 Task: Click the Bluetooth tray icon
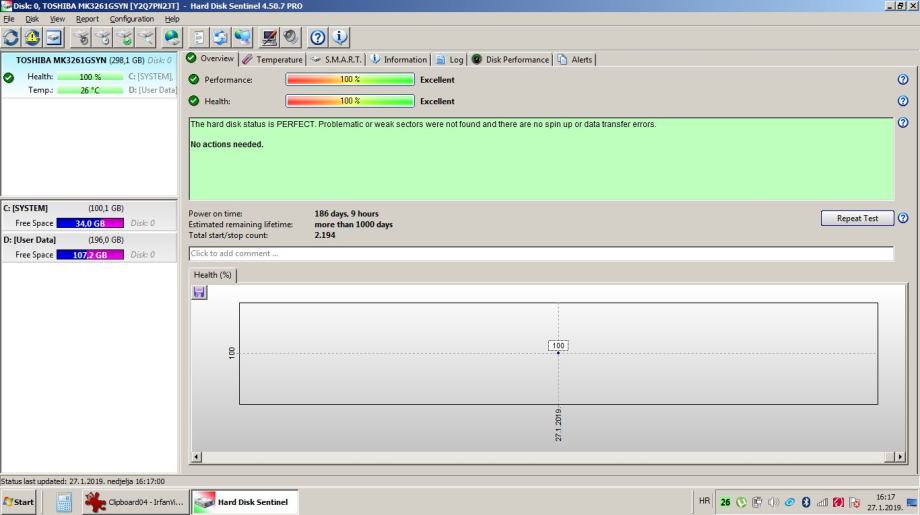[x=806, y=502]
